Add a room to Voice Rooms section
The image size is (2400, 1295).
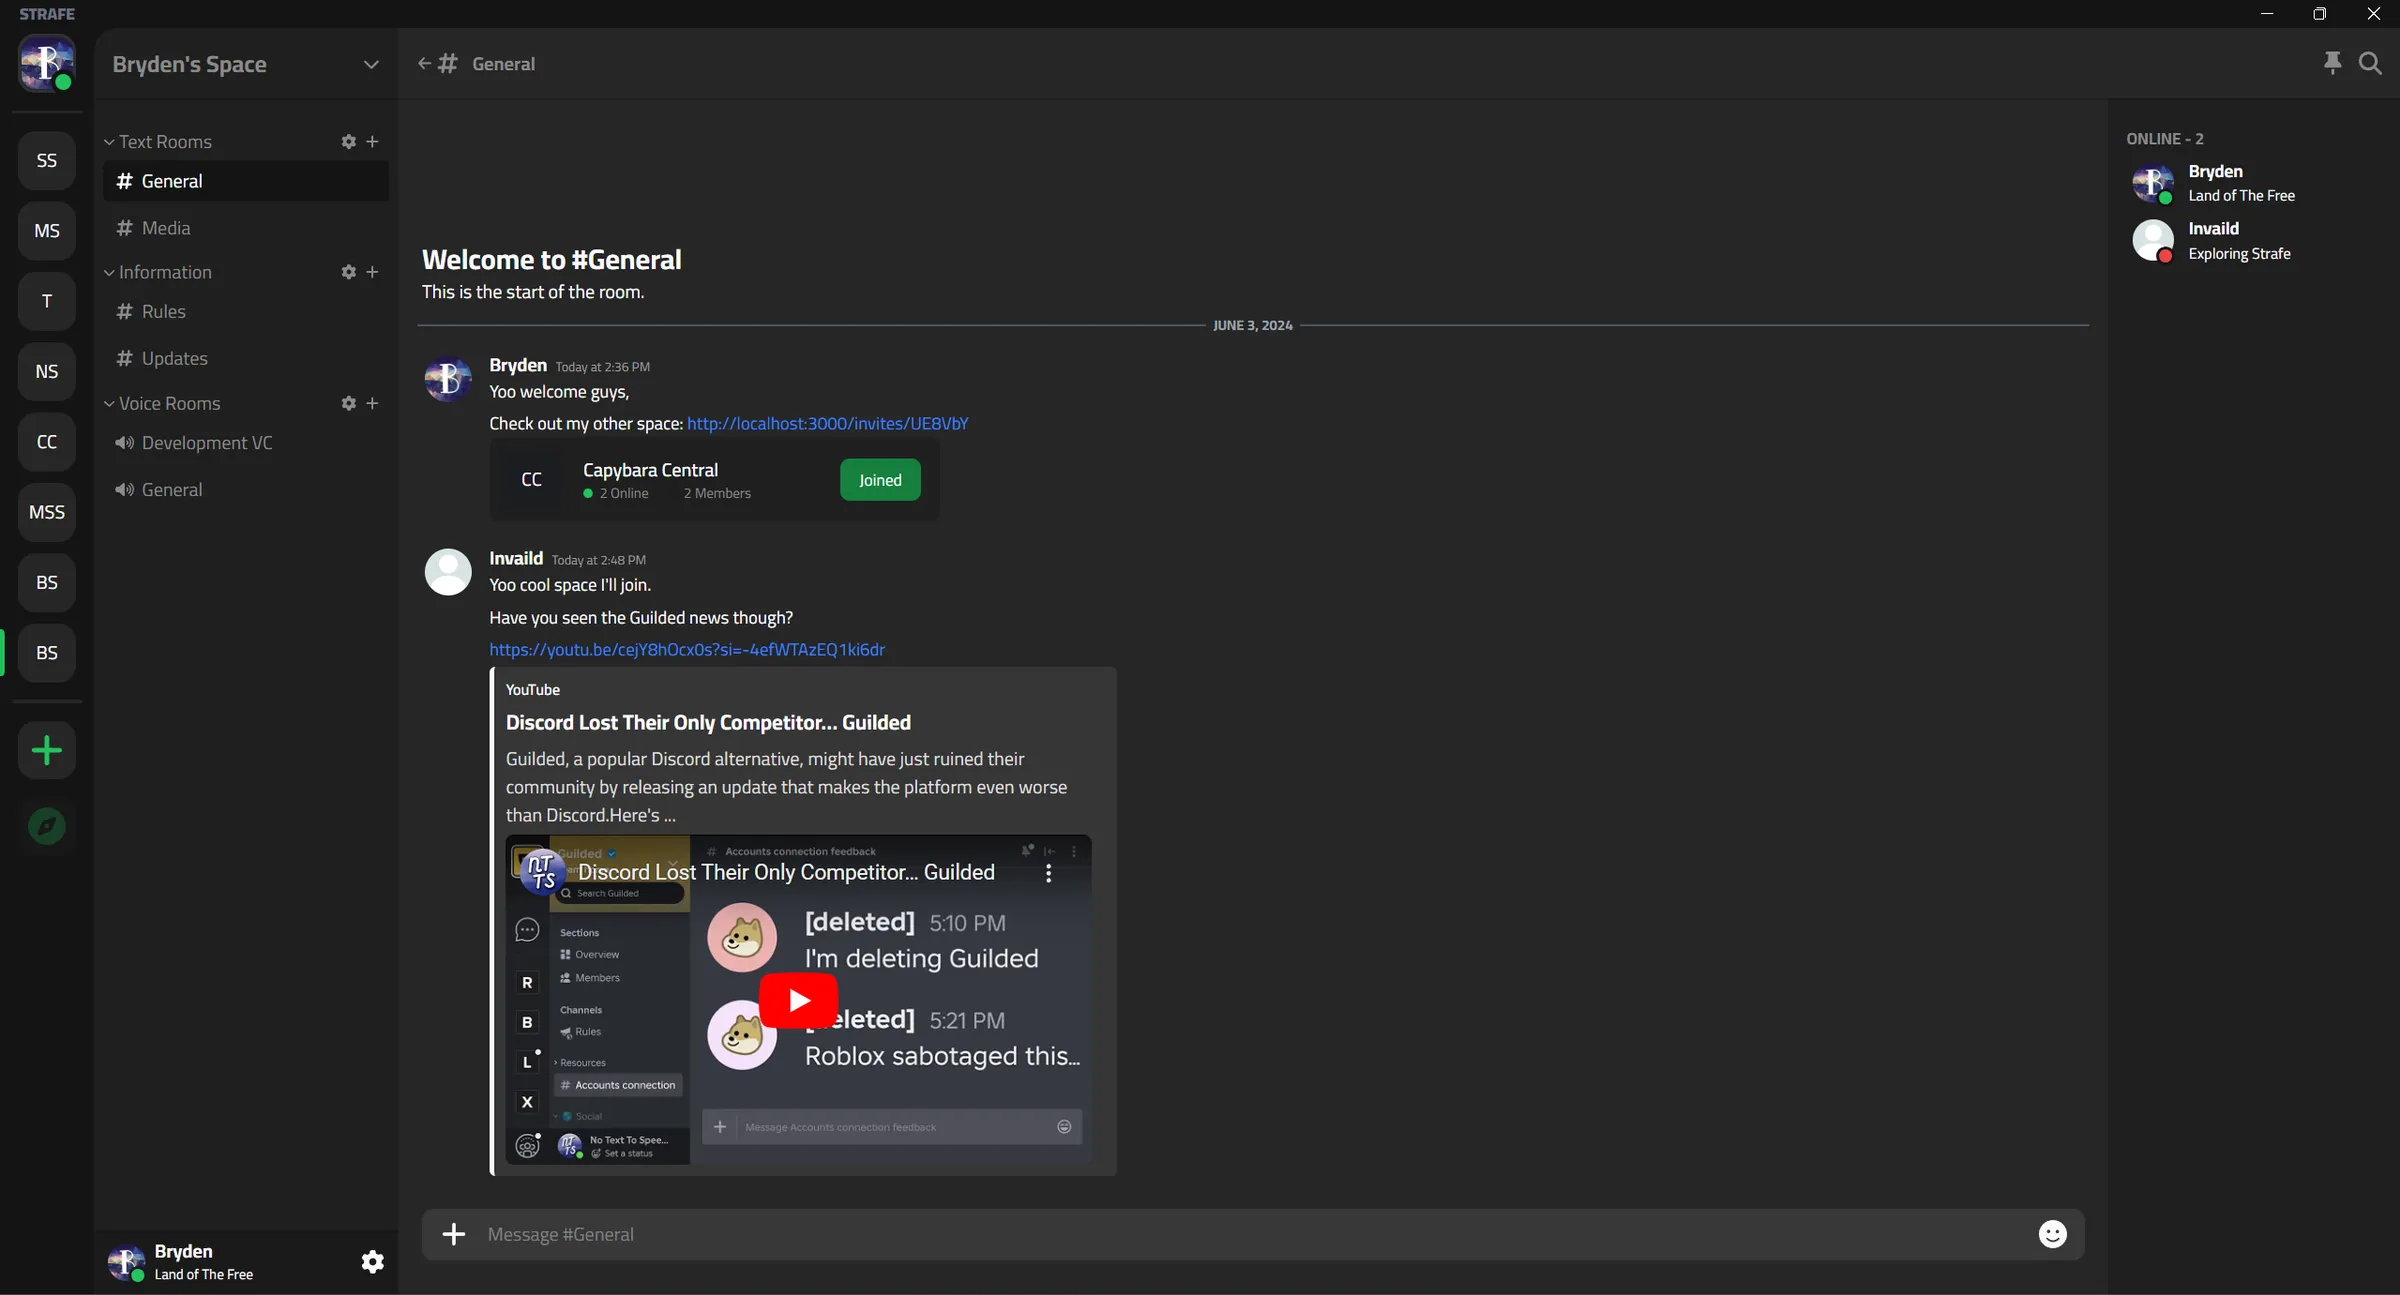pos(372,403)
